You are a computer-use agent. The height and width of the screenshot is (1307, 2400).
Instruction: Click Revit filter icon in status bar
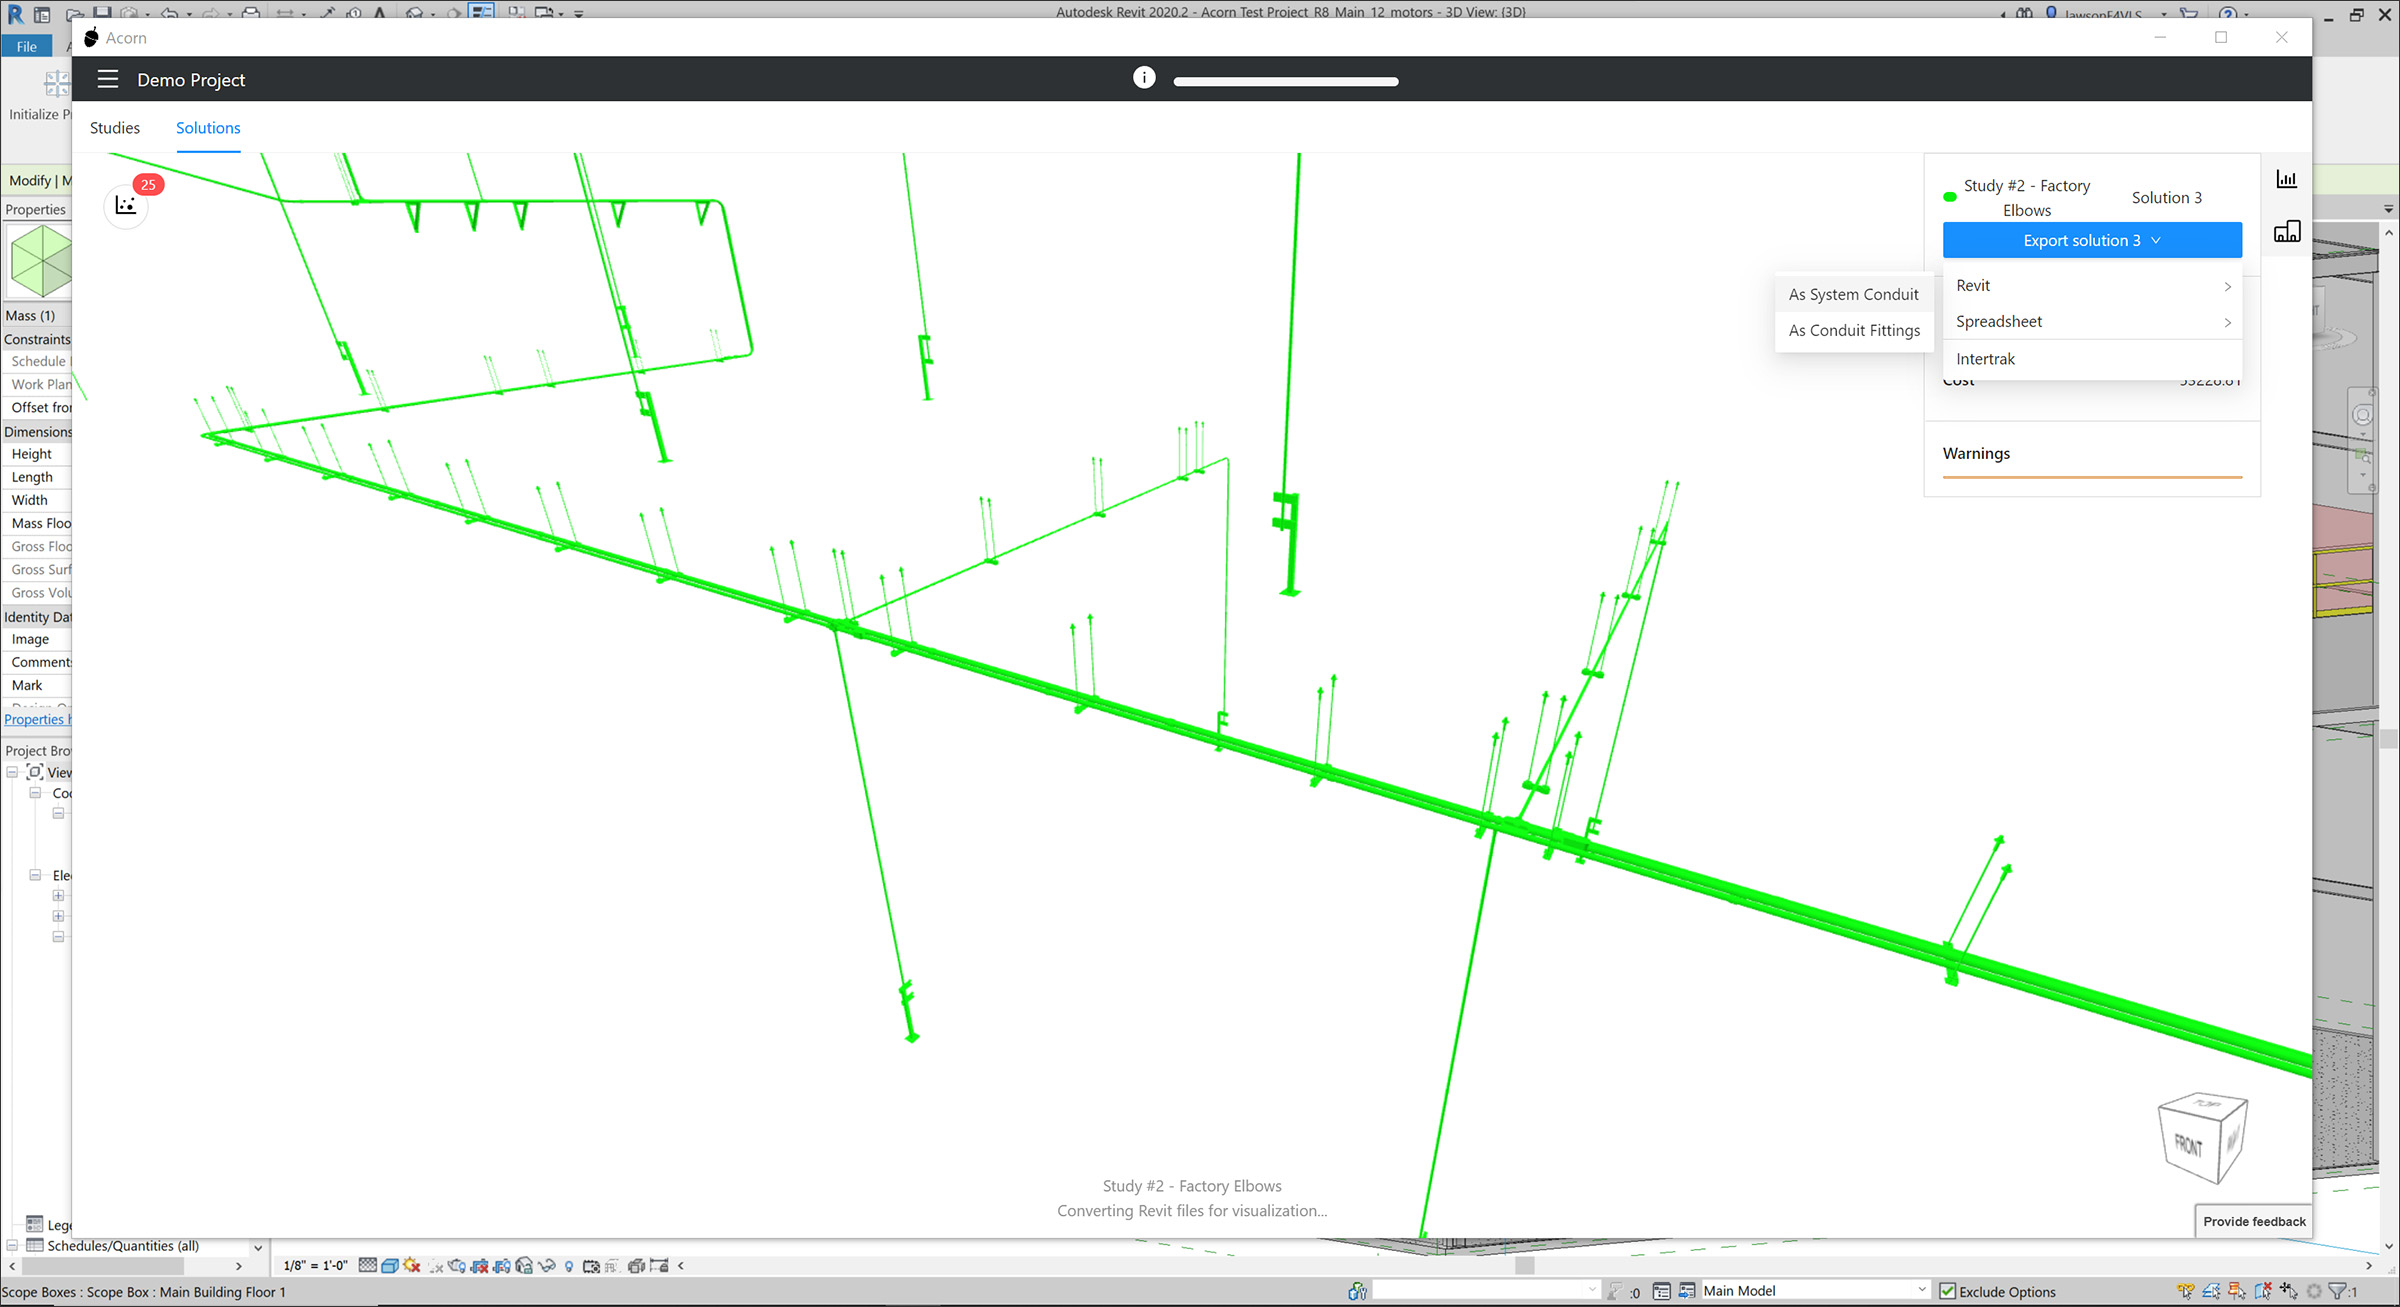pos(2338,1291)
